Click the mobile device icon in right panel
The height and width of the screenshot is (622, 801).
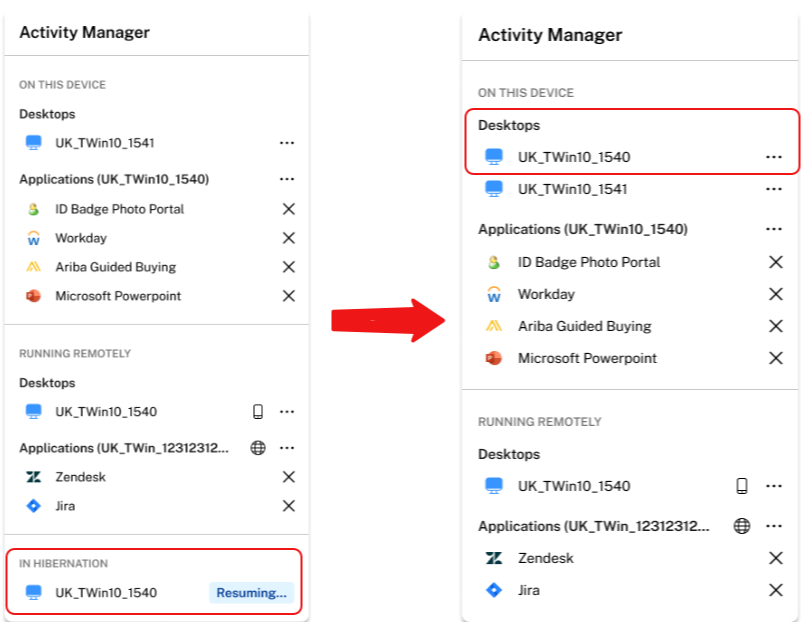pos(742,486)
